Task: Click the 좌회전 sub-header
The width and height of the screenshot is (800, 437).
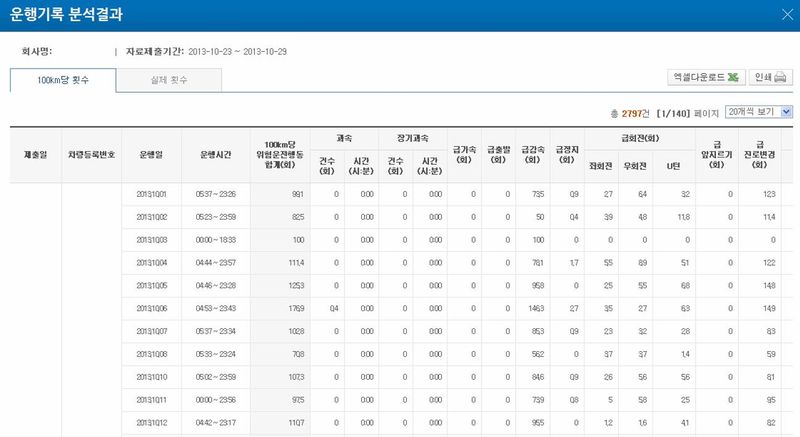Action: point(601,166)
